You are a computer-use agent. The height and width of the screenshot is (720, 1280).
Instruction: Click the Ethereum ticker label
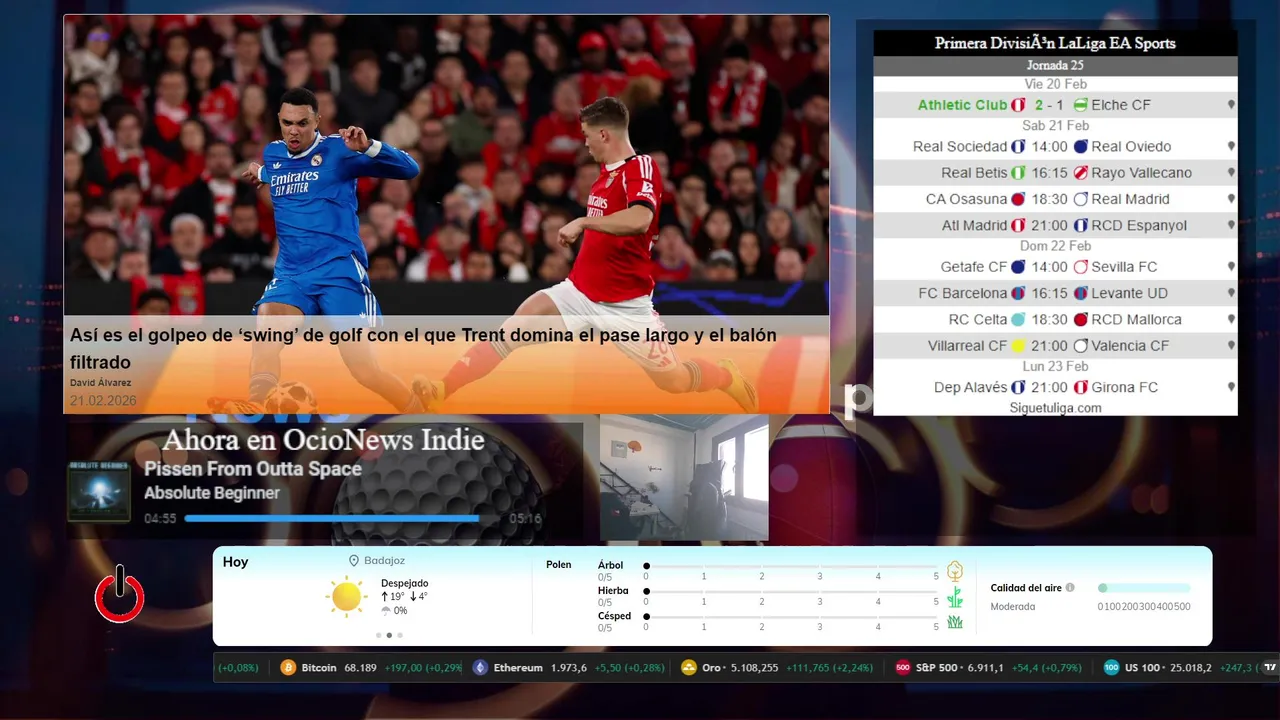pos(518,667)
